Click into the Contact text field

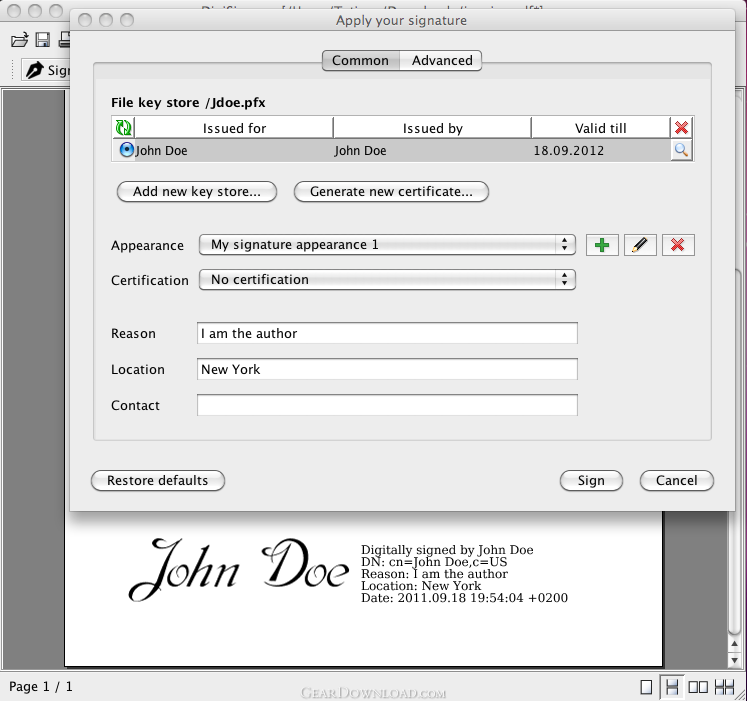coord(387,405)
